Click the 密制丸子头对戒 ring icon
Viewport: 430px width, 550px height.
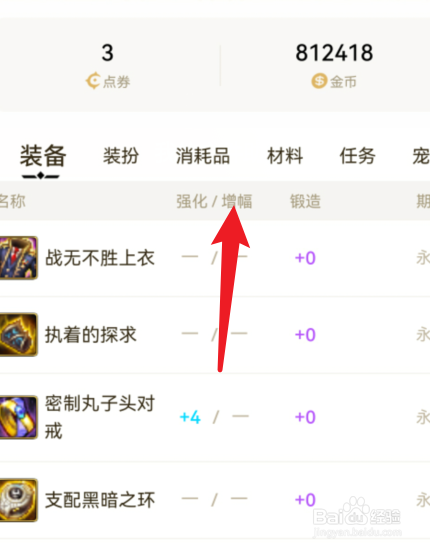(18, 417)
